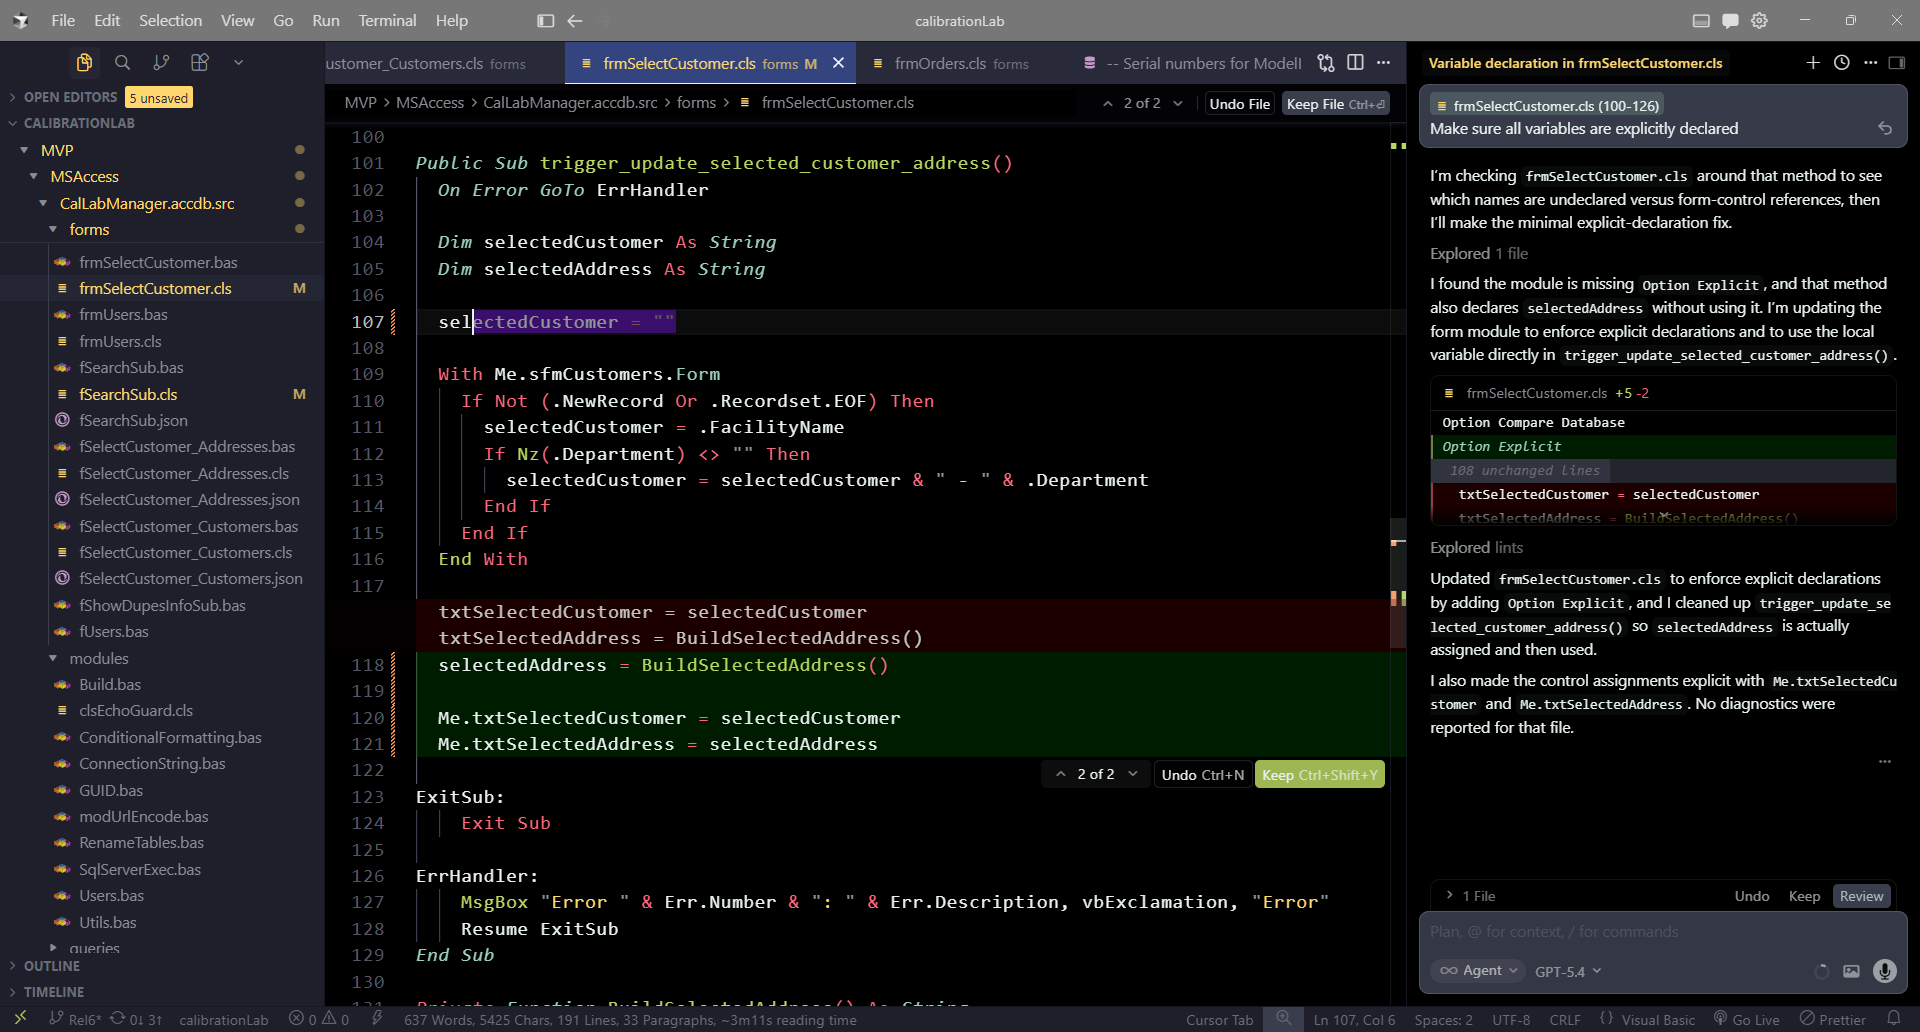The height and width of the screenshot is (1032, 1920).
Task: Open notifications bell in status bar
Action: [1893, 1019]
